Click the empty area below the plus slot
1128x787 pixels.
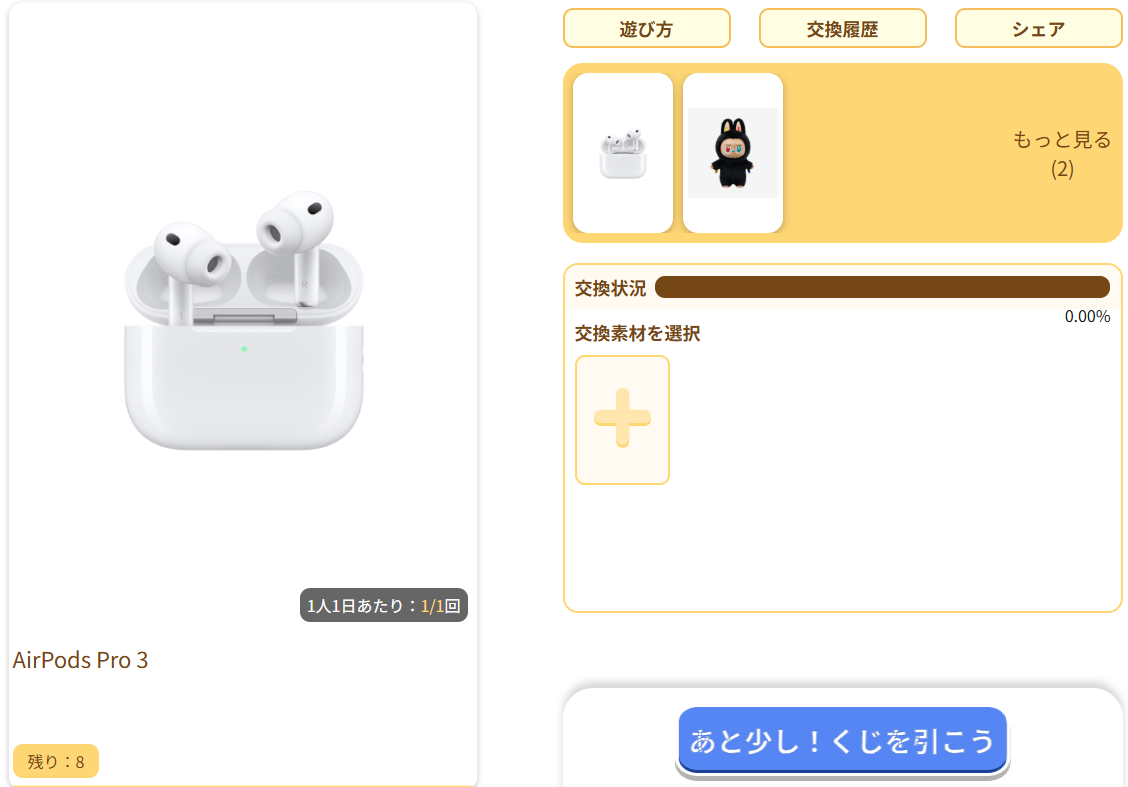(x=842, y=547)
